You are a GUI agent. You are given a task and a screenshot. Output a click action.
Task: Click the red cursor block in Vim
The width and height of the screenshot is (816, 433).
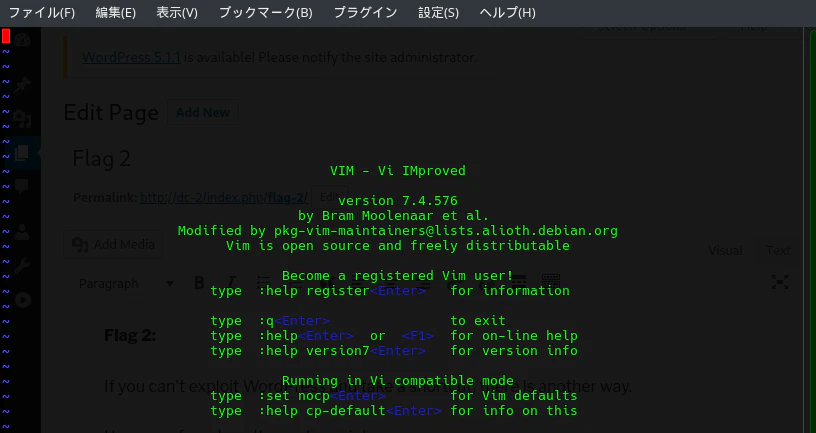6,36
